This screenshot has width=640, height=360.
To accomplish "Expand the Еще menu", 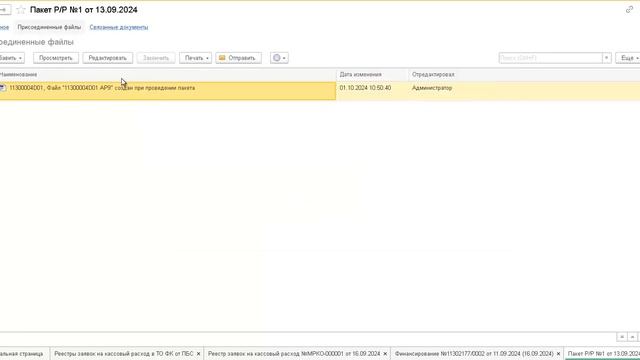I will point(629,58).
